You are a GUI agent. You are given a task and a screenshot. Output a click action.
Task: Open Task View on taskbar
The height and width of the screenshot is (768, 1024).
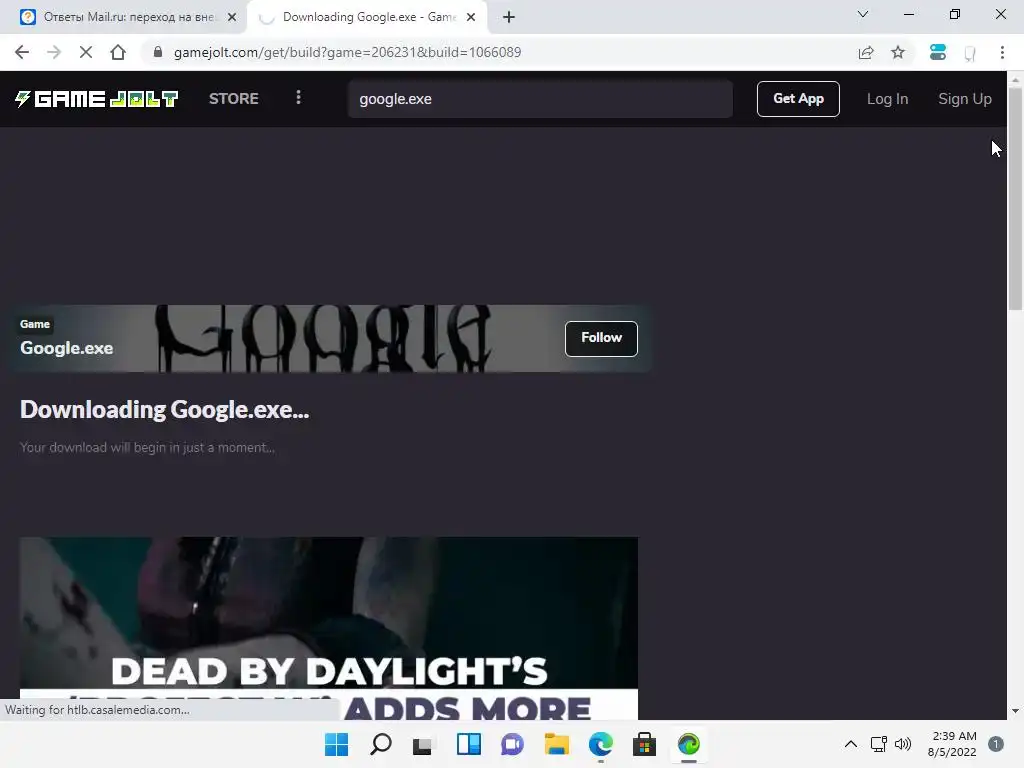pos(423,744)
